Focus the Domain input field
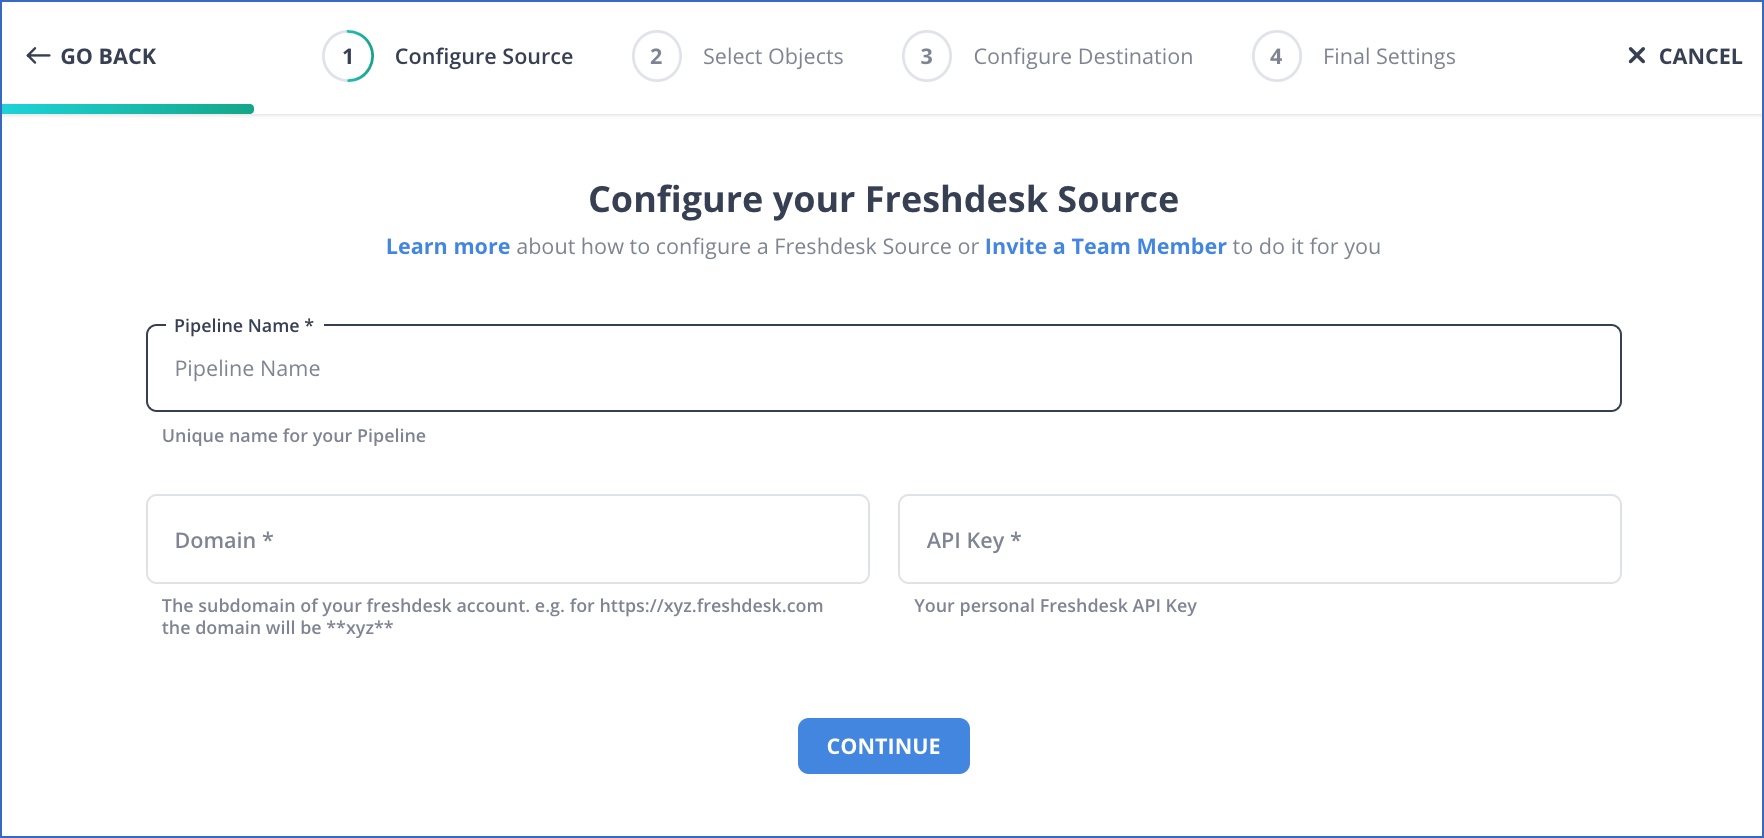This screenshot has width=1764, height=838. coord(507,539)
